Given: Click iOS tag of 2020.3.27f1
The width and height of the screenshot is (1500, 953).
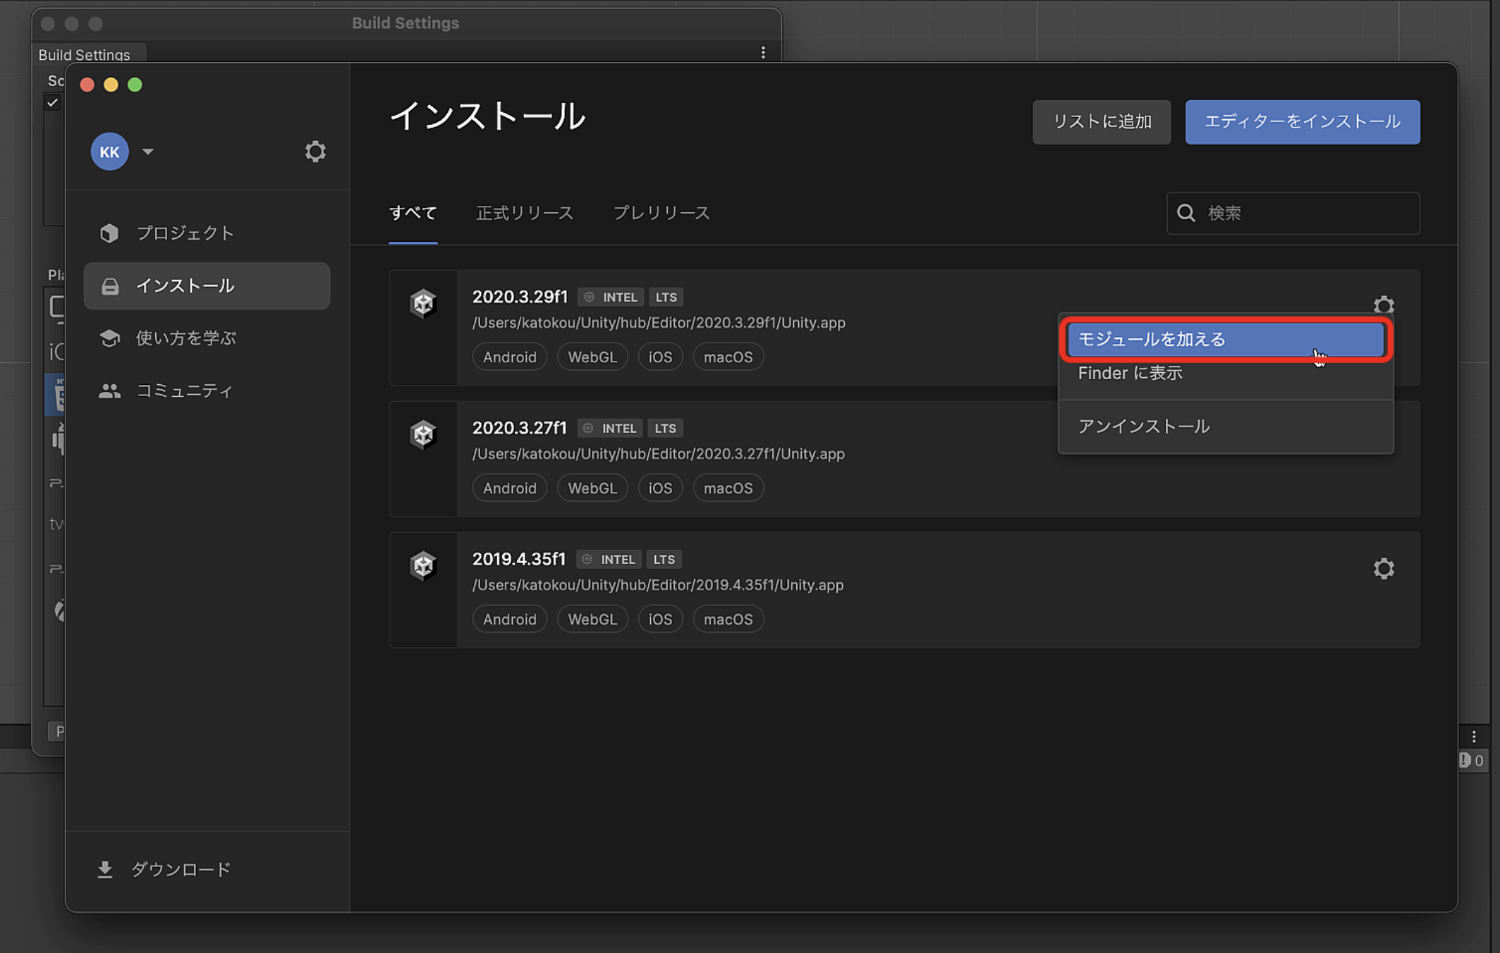Looking at the screenshot, I should 660,488.
